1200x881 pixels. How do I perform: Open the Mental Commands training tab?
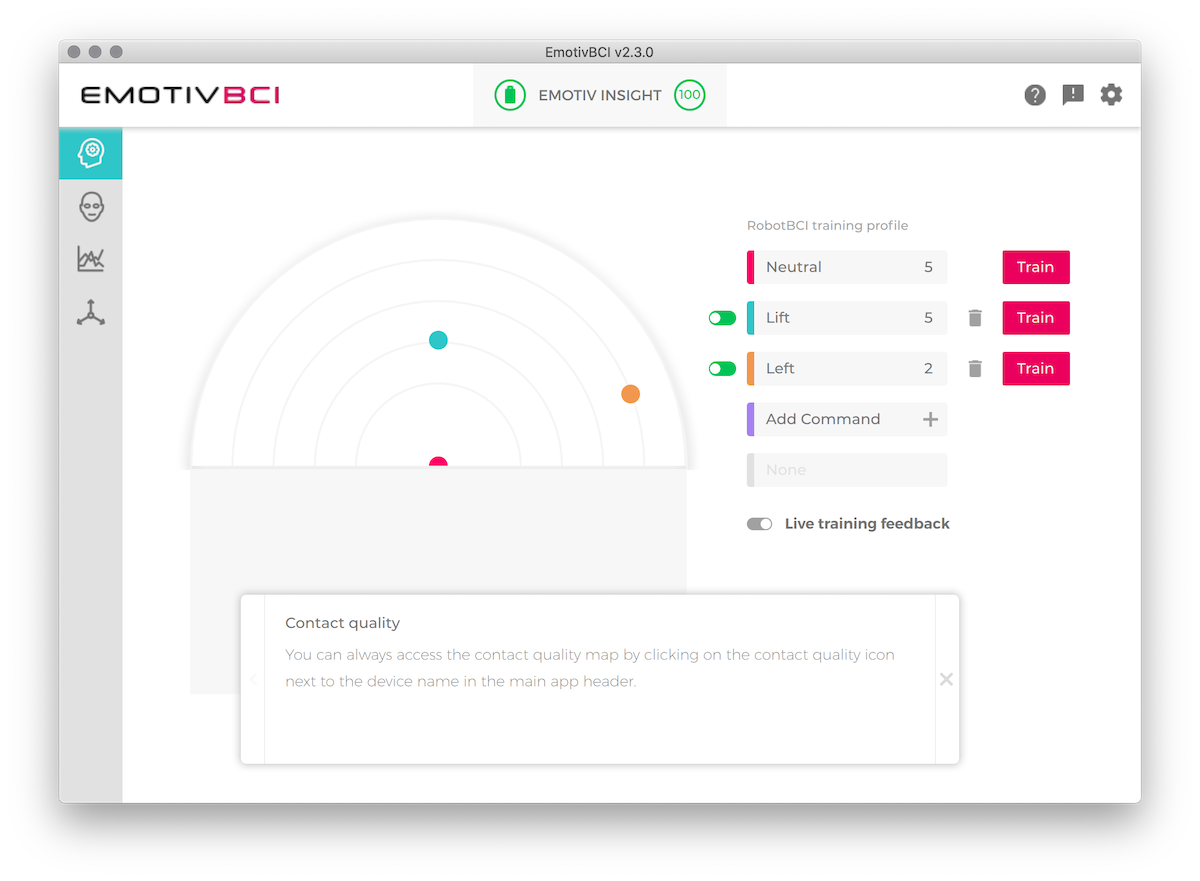pos(91,153)
